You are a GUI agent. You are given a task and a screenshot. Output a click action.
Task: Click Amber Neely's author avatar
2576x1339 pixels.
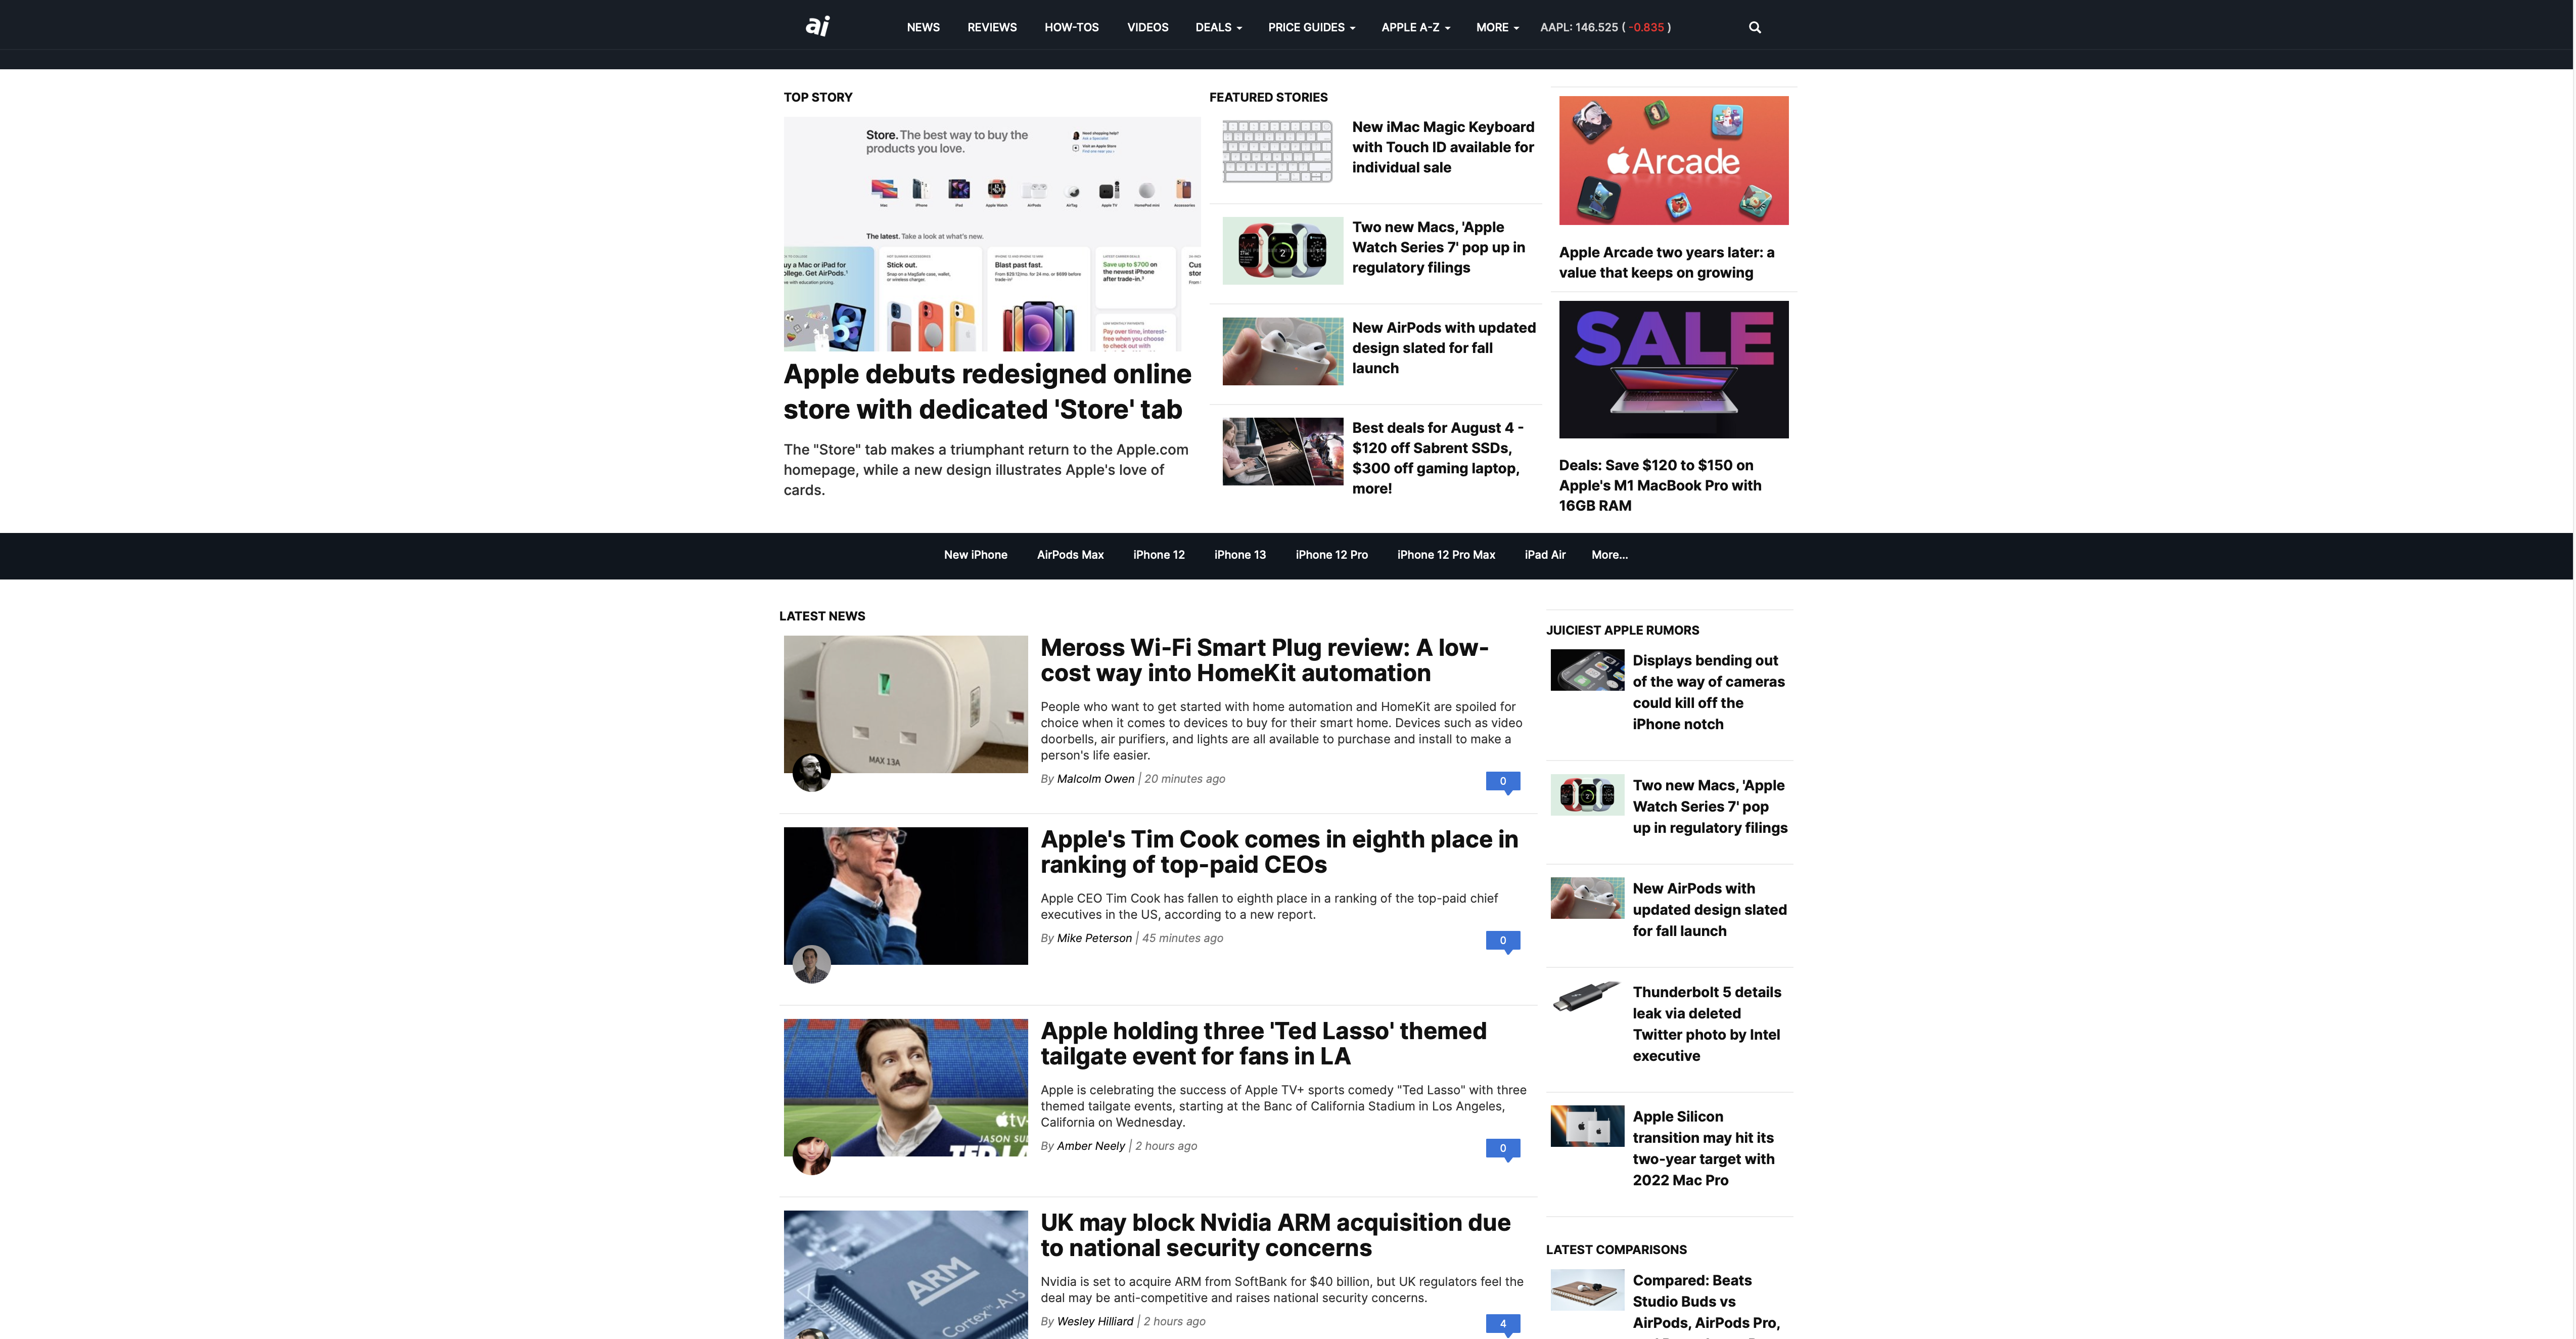811,1156
